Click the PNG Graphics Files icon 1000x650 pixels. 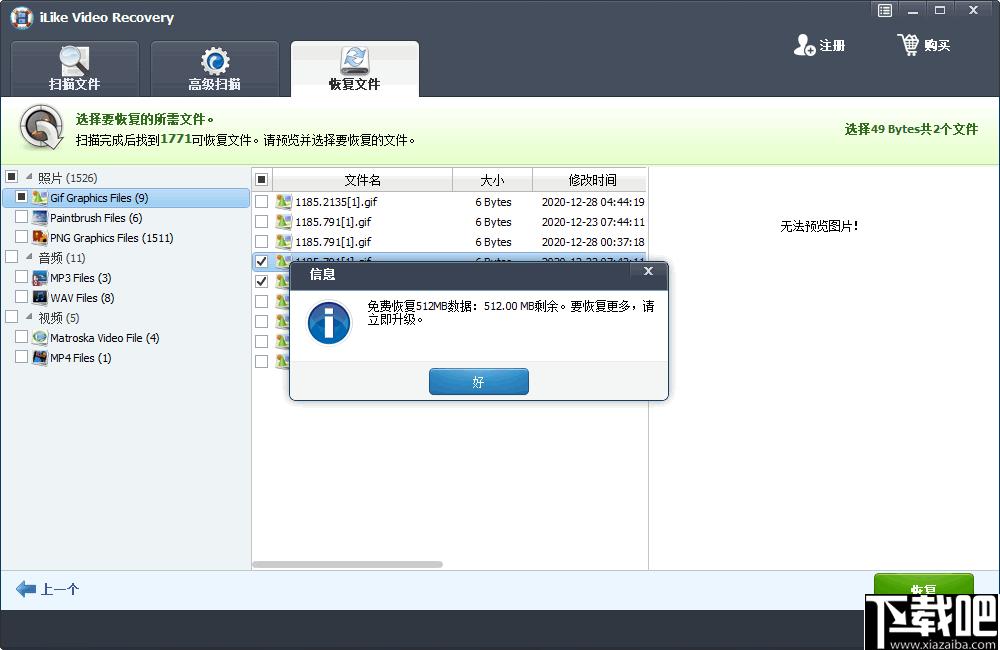[40, 238]
